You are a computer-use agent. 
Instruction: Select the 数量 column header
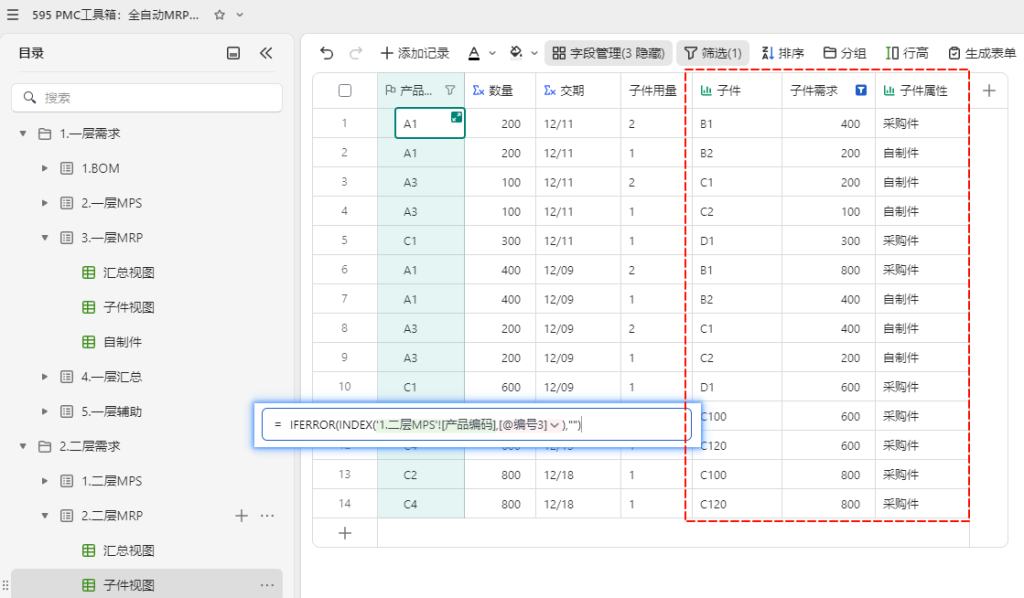tap(500, 90)
